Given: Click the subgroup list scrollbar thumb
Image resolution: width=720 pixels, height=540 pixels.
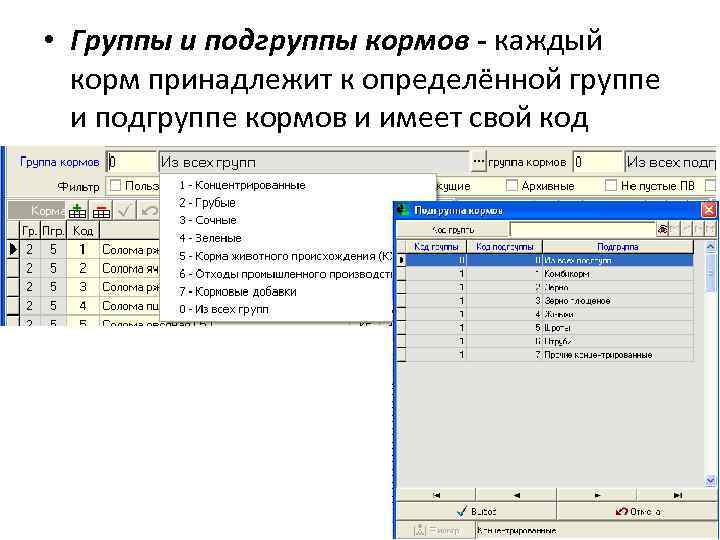Looking at the screenshot, I should [710, 273].
